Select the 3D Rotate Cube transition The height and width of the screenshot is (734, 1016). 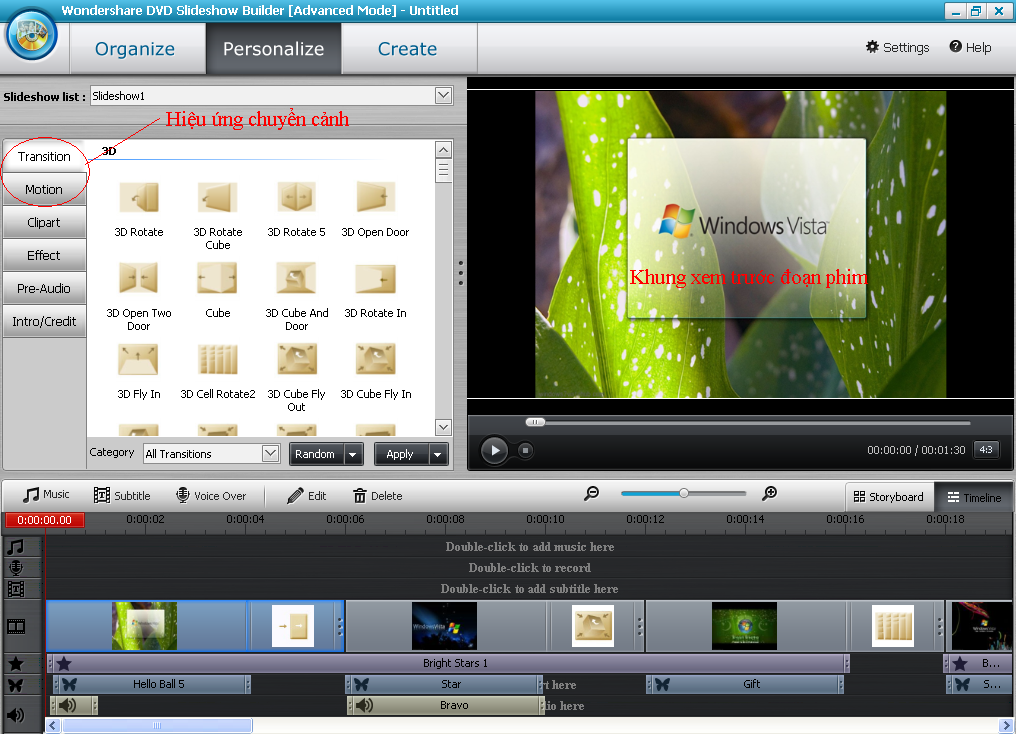218,197
